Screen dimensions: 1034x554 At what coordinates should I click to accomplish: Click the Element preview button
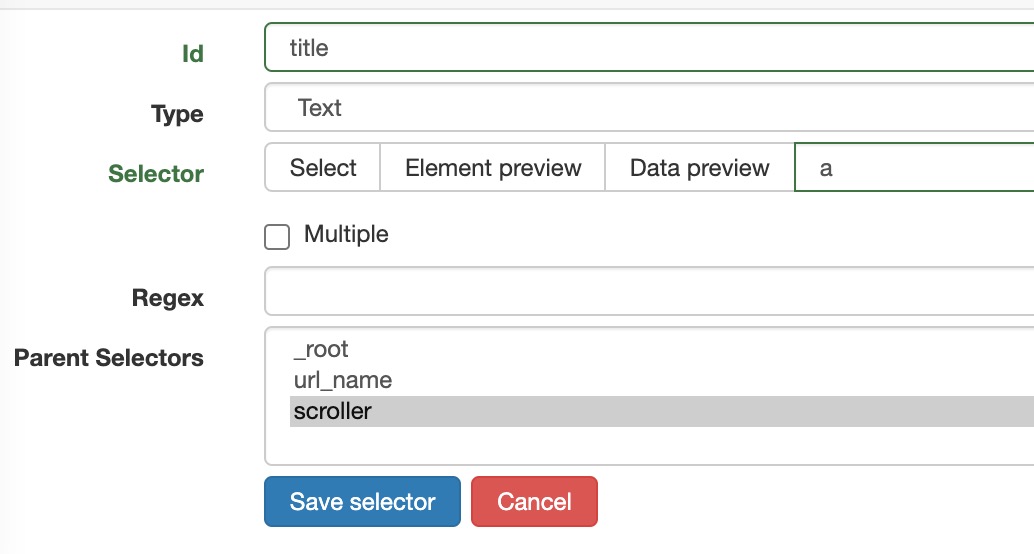click(493, 168)
